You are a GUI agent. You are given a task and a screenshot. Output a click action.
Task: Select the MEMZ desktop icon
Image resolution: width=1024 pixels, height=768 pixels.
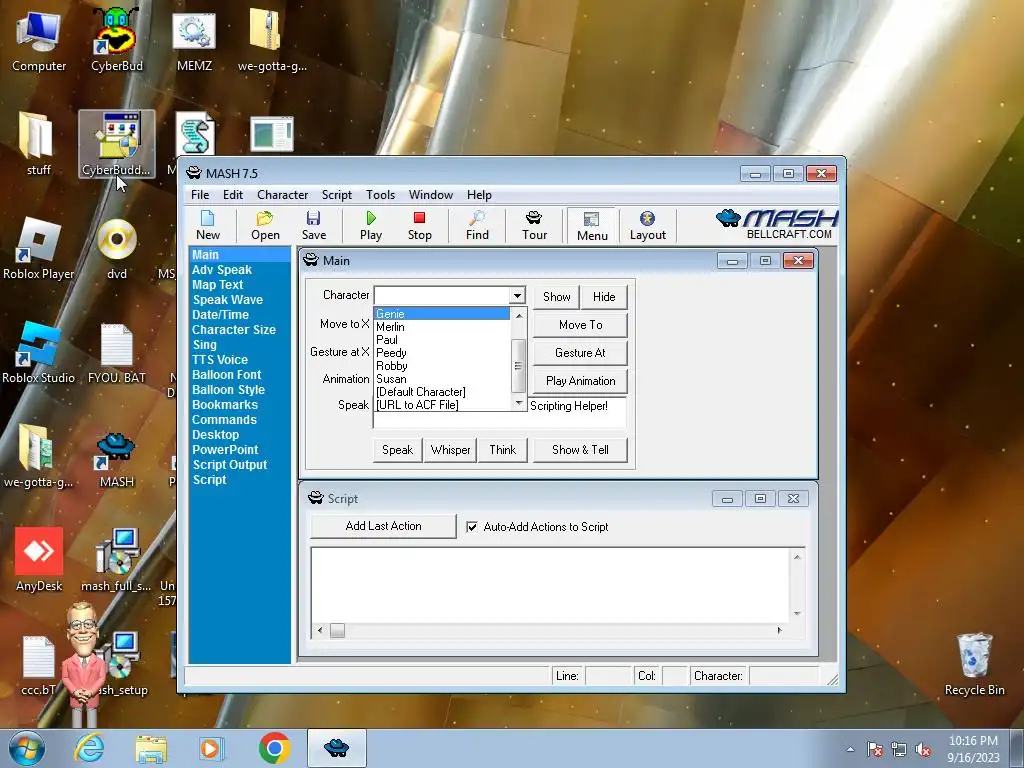[194, 40]
